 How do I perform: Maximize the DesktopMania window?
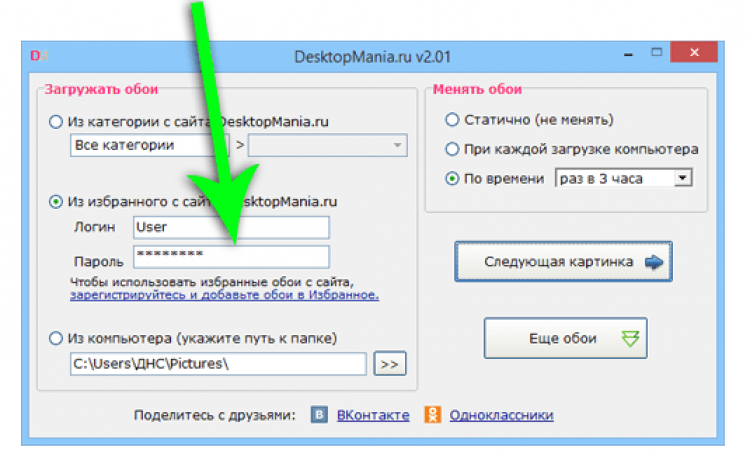click(657, 53)
